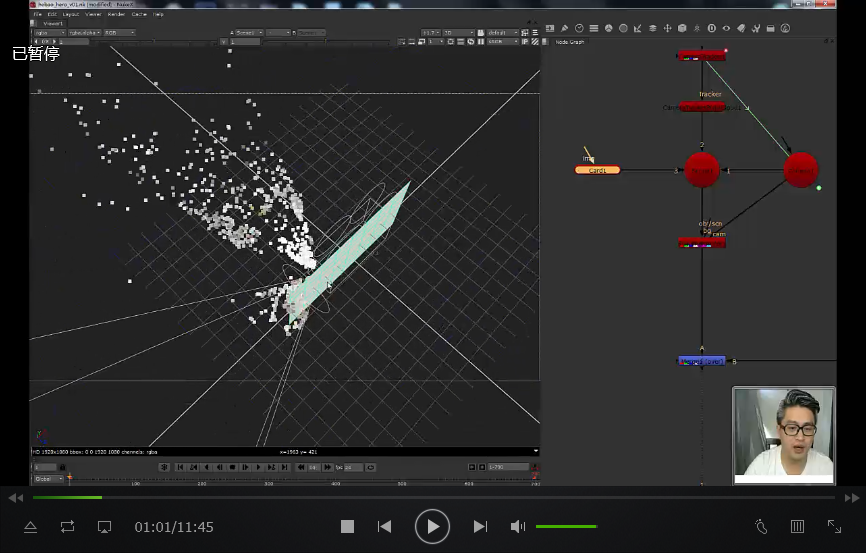Open the Render menu in Nuke
The image size is (866, 553).
click(x=117, y=14)
